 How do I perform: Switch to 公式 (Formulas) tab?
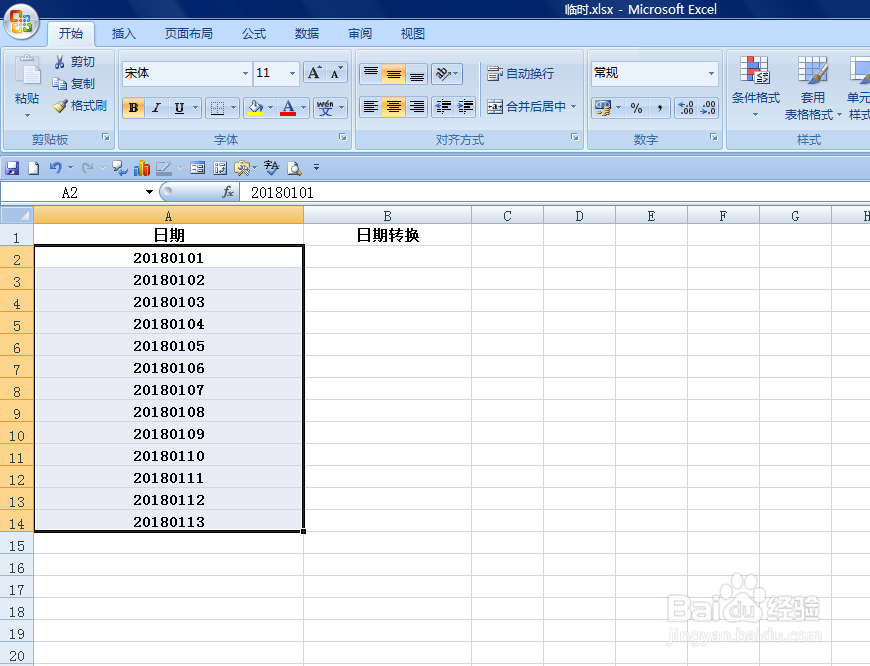click(254, 34)
